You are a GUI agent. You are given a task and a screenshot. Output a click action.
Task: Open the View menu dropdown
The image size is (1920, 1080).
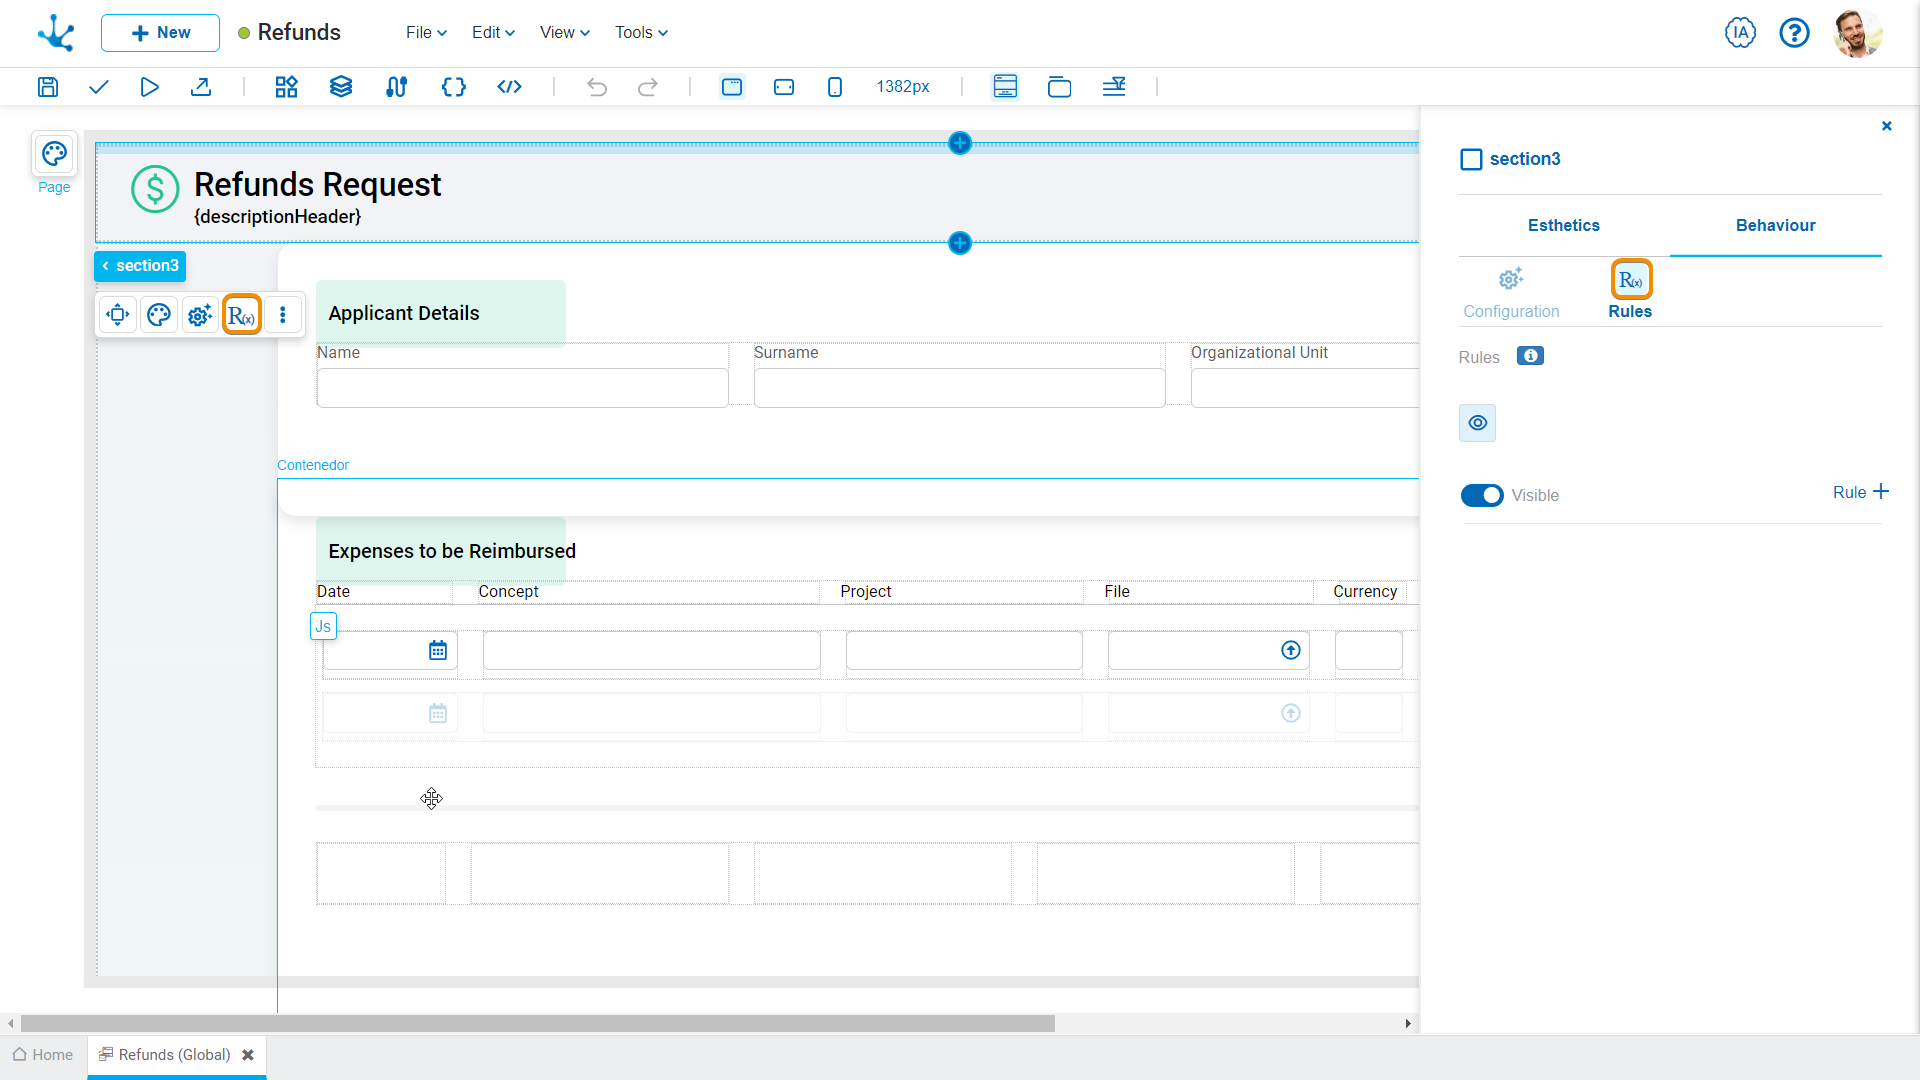point(564,33)
